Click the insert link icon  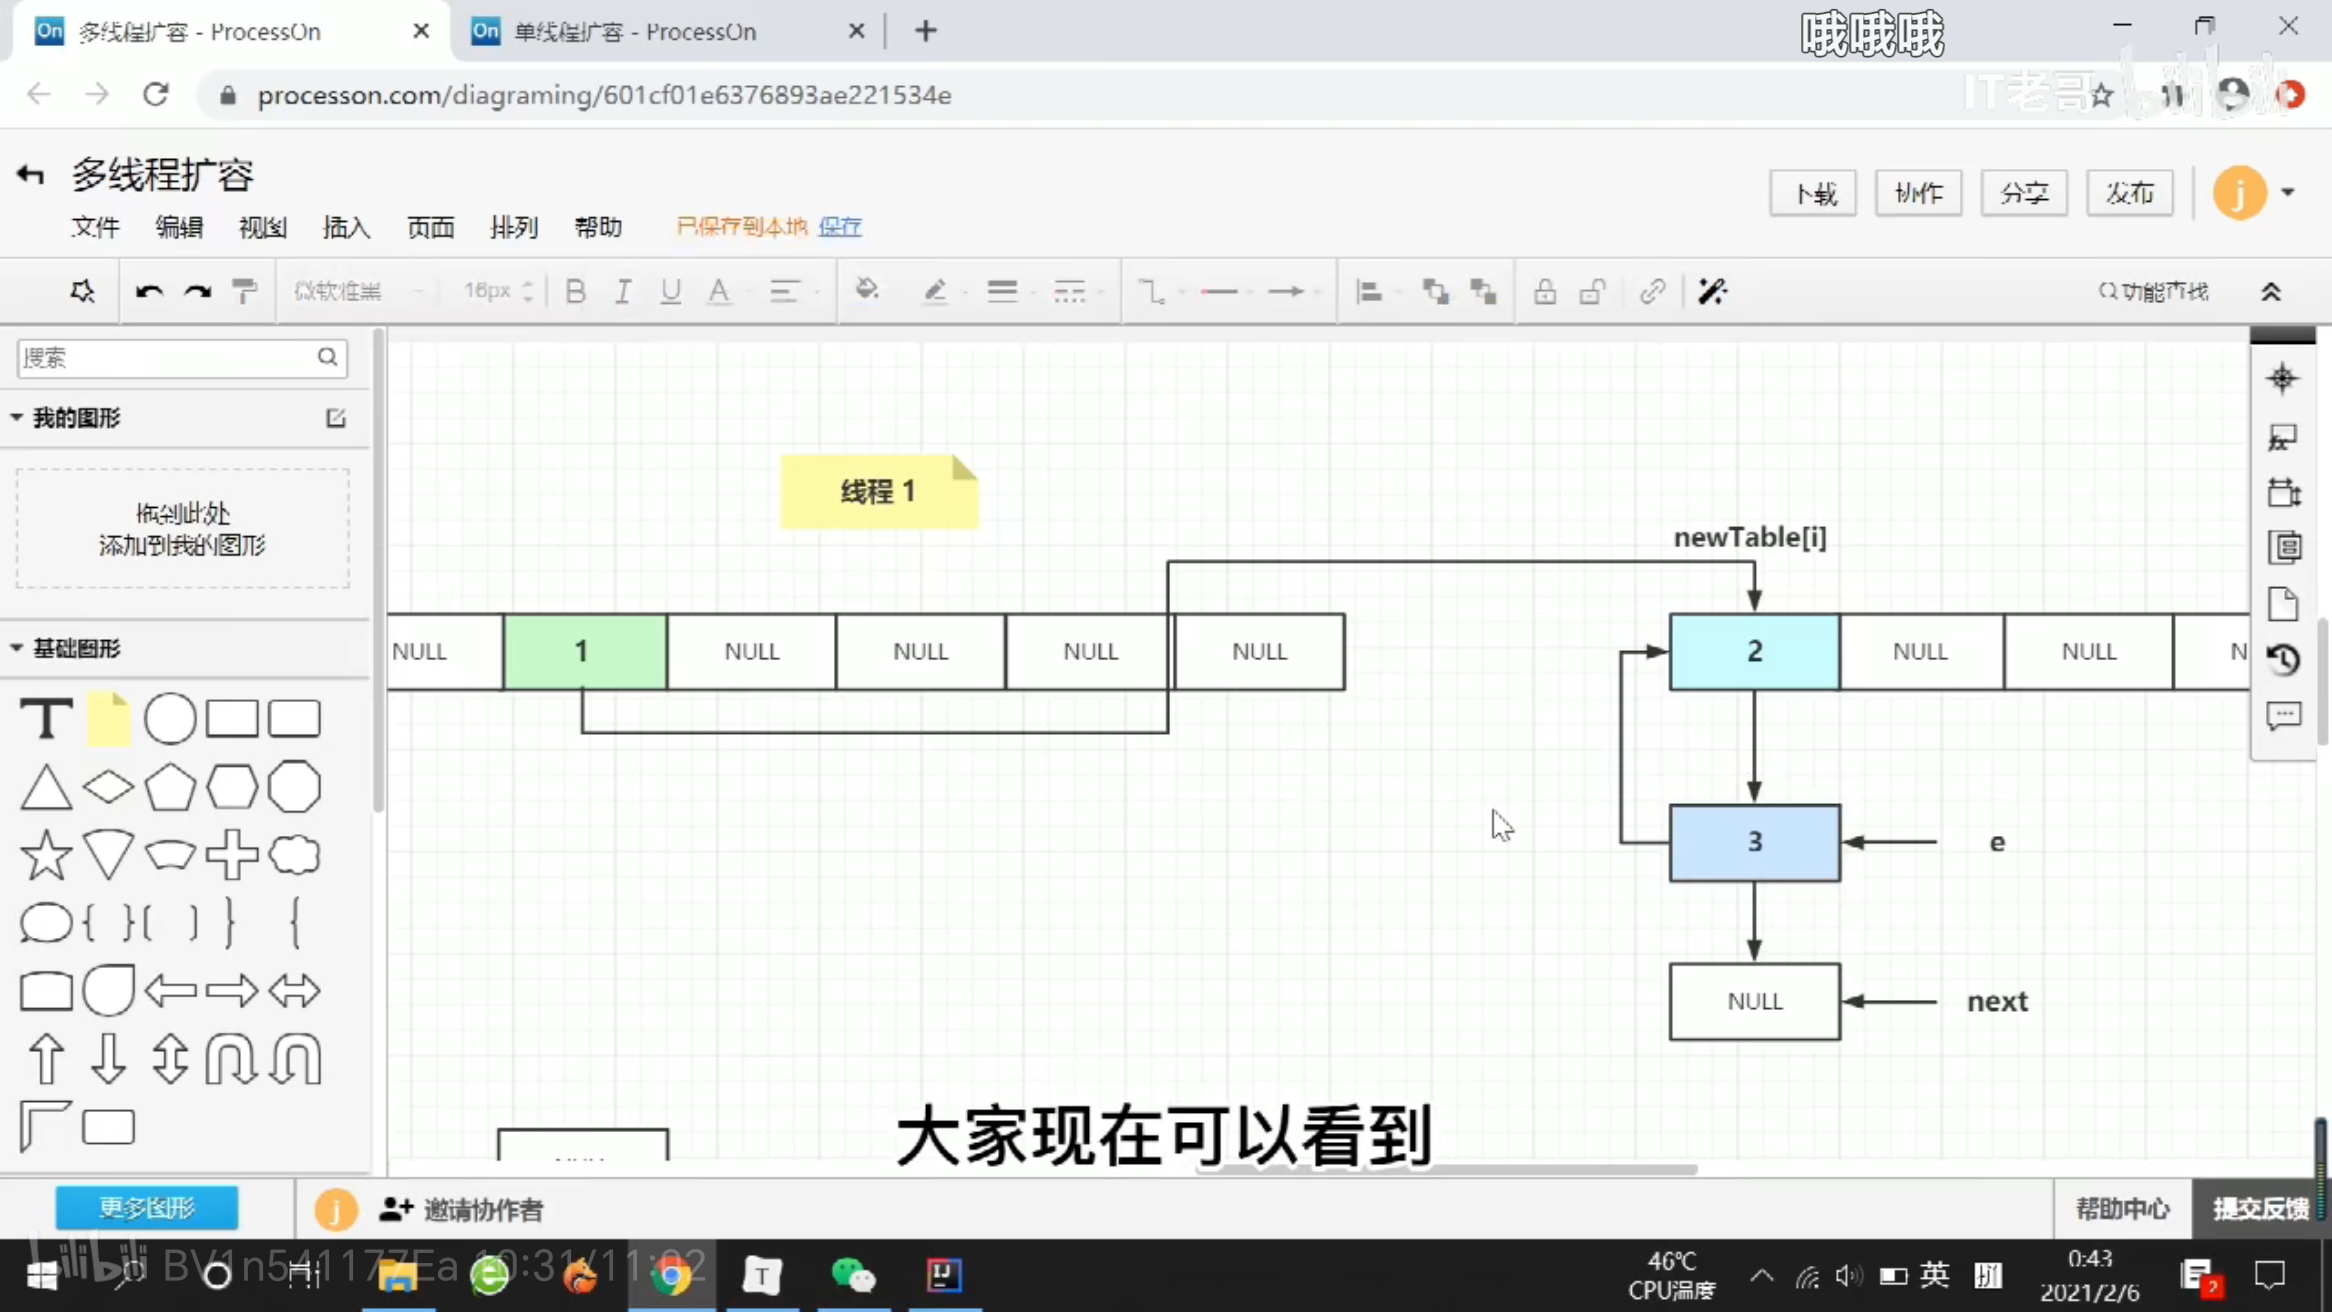(1652, 291)
